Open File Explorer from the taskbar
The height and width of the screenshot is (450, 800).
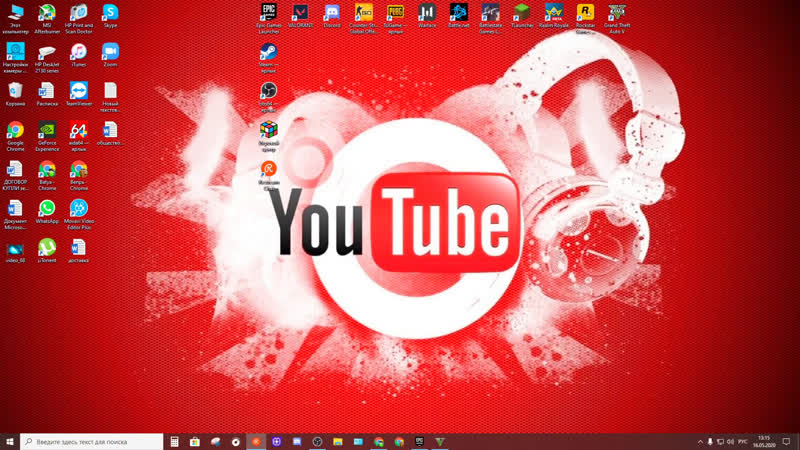338,442
